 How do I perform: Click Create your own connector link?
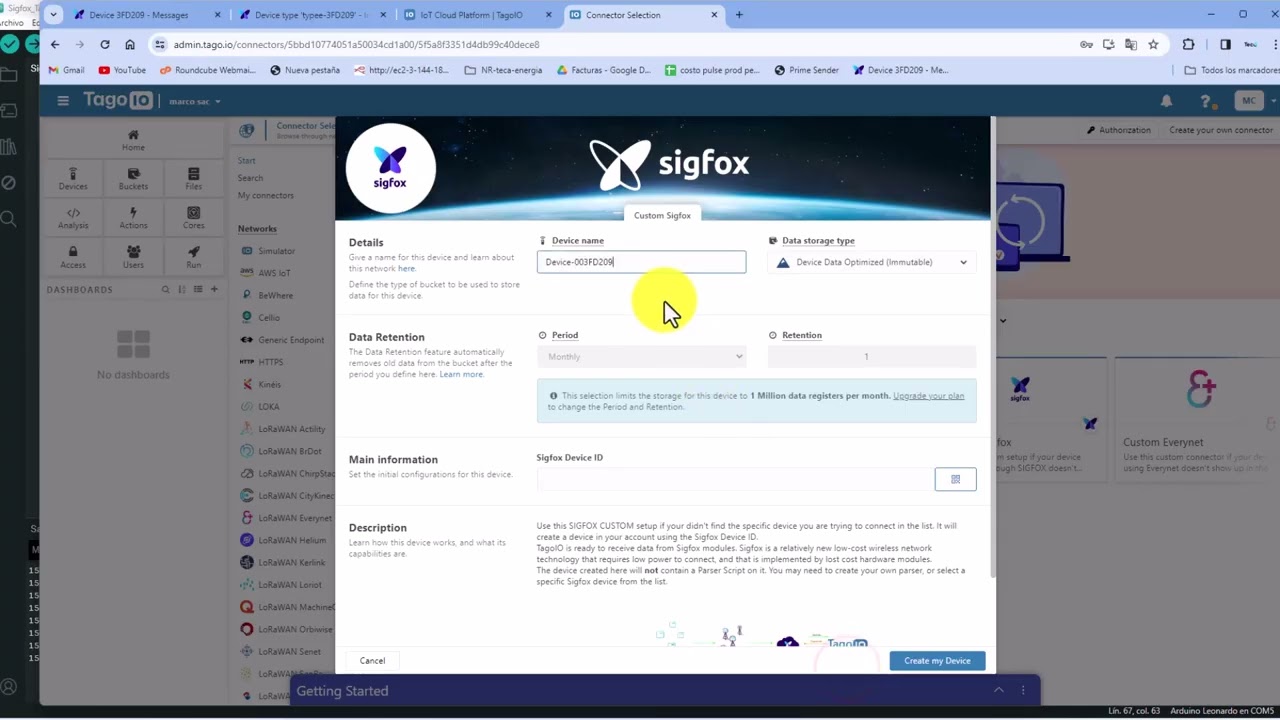pyautogui.click(x=1220, y=130)
